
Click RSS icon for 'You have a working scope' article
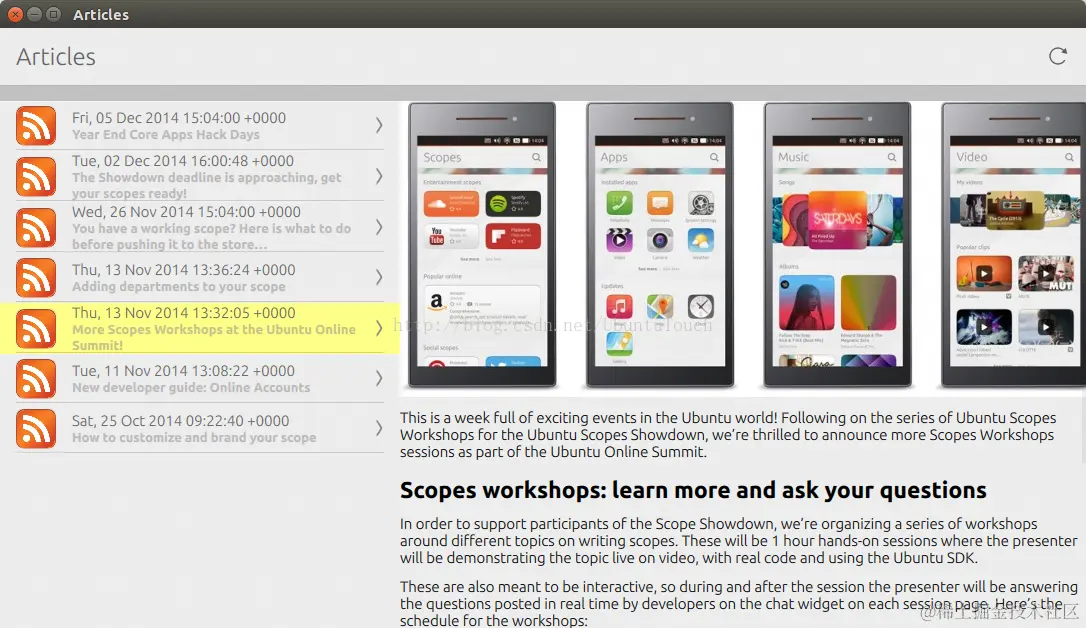pyautogui.click(x=36, y=227)
